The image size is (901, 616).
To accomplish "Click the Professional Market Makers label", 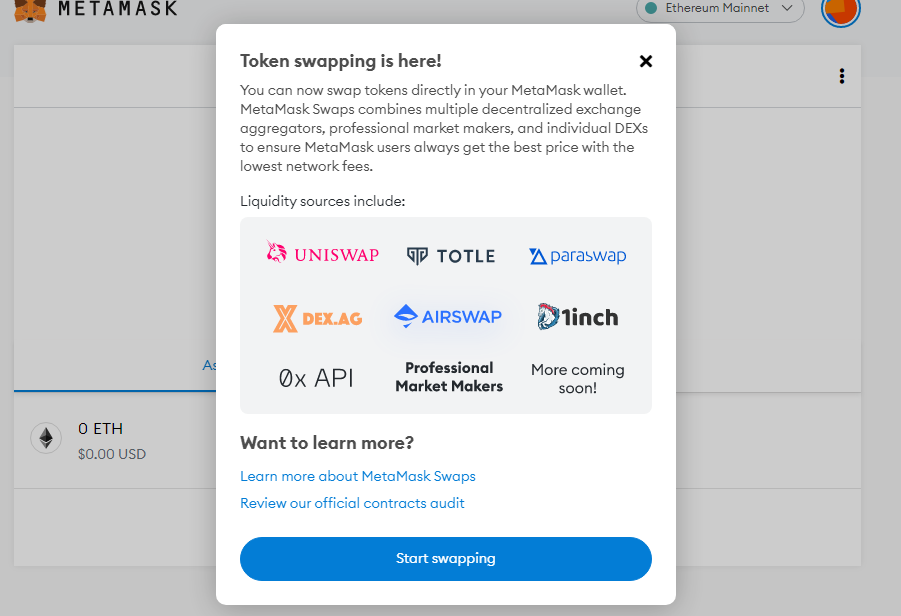I will [x=449, y=377].
